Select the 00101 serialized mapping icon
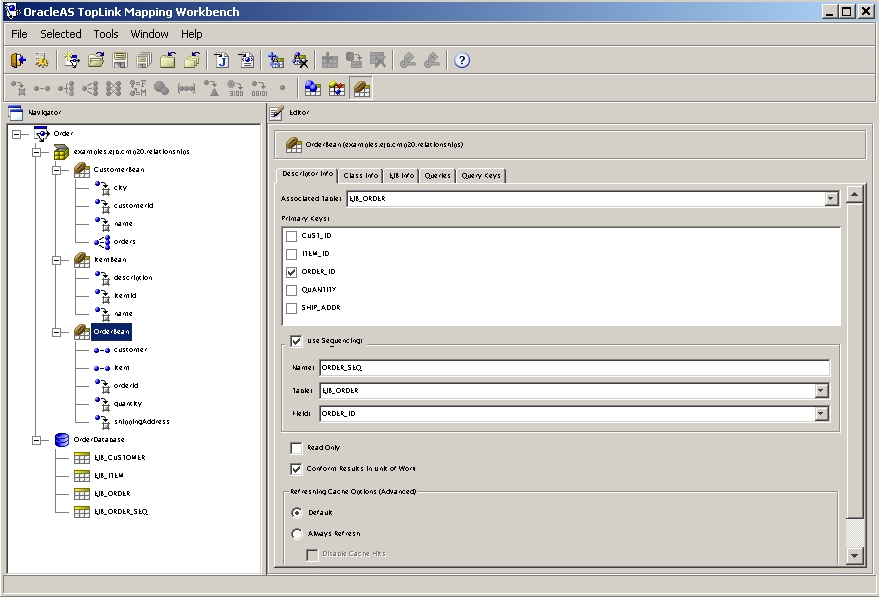 click(259, 88)
